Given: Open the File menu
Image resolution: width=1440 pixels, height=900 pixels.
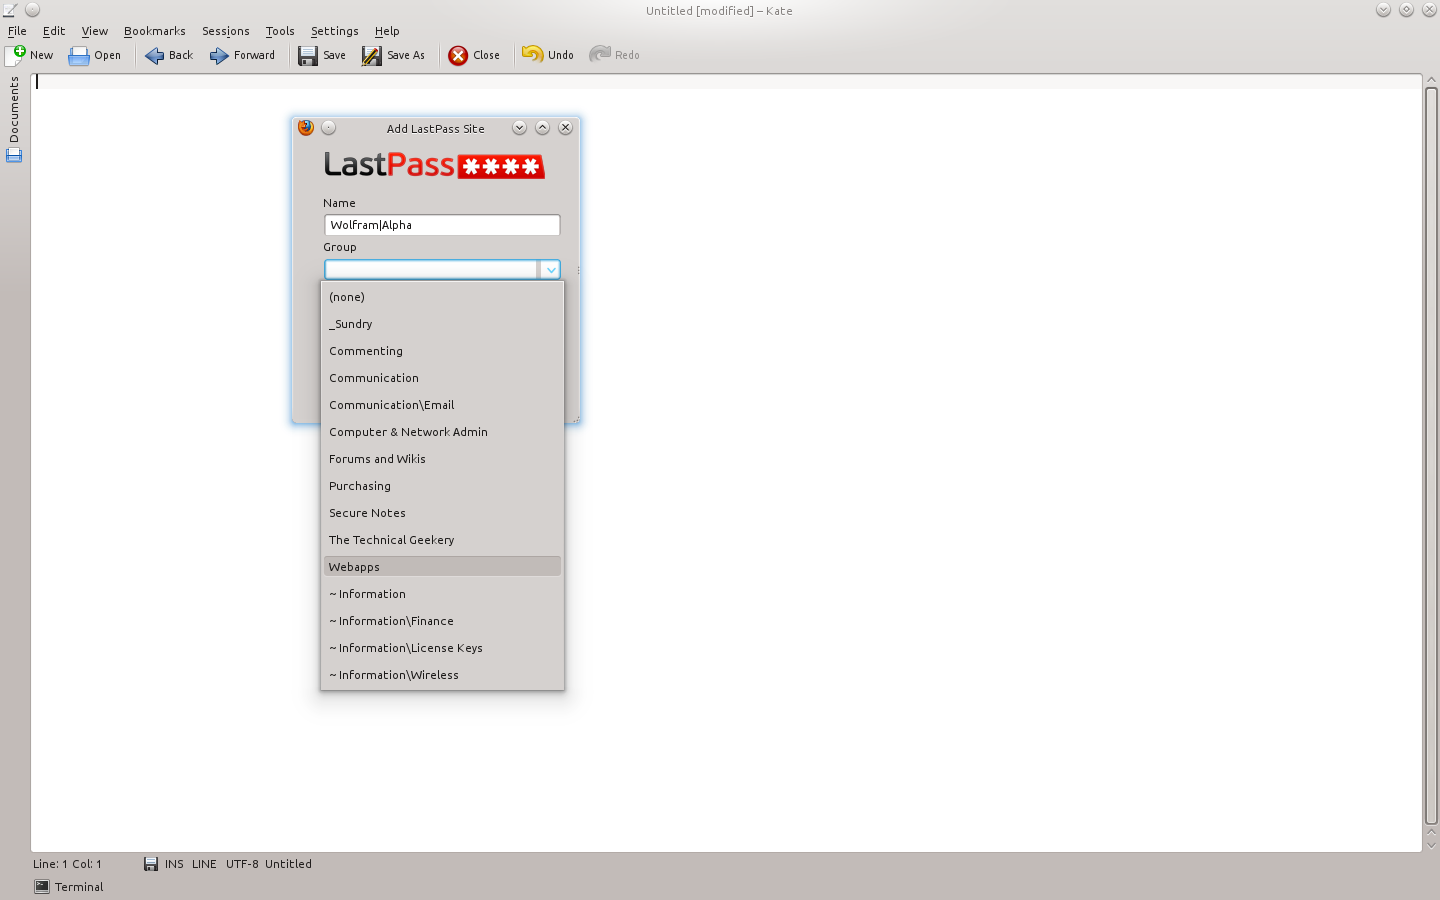Looking at the screenshot, I should 17,31.
